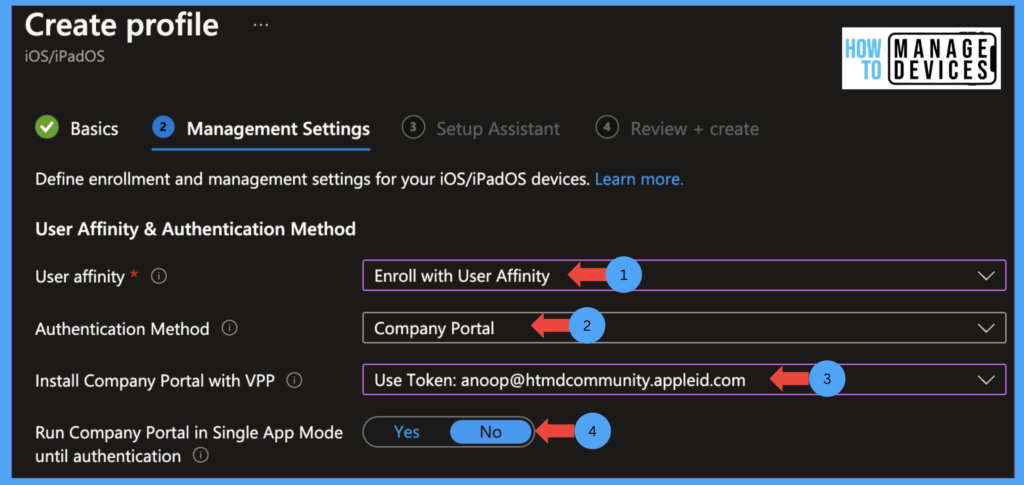Open the Learn more link

(x=639, y=179)
